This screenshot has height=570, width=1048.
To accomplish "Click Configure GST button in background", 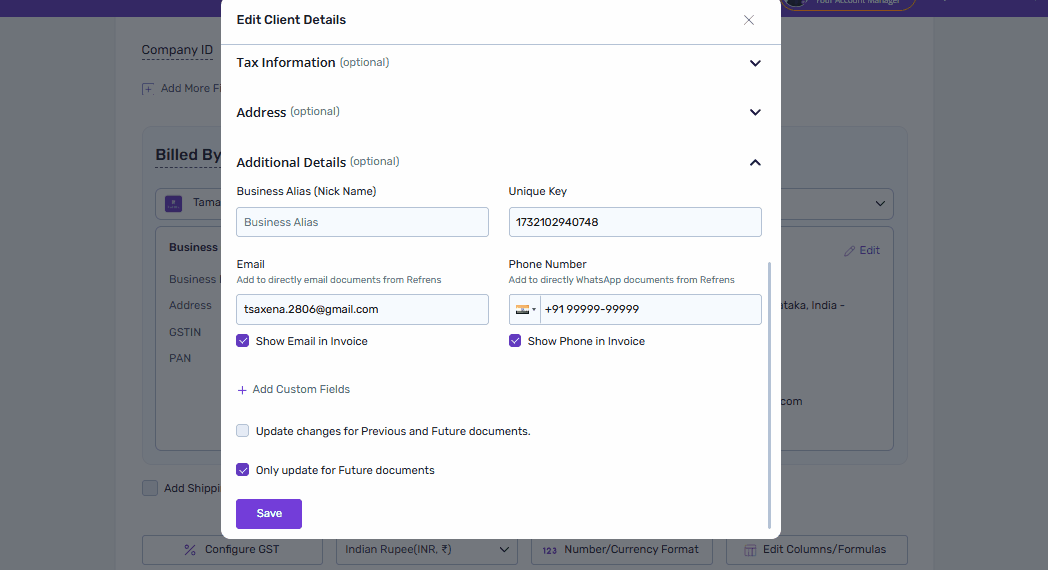I will click(x=233, y=550).
